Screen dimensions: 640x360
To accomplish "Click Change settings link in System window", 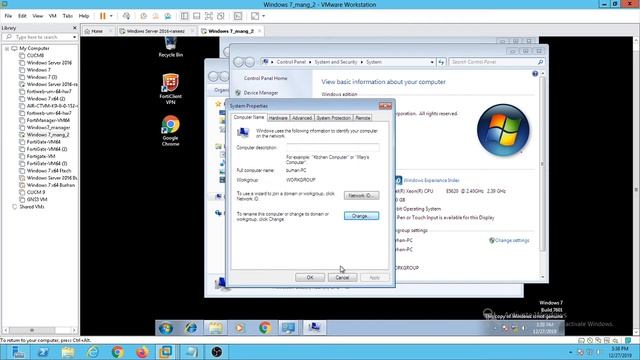I will [512, 240].
